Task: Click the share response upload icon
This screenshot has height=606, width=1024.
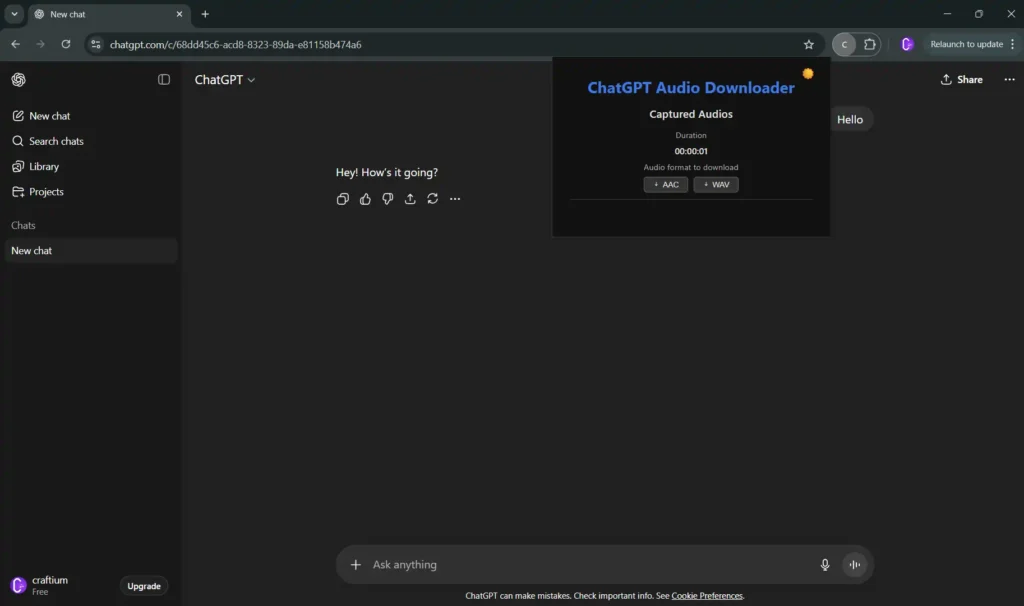Action: [410, 199]
